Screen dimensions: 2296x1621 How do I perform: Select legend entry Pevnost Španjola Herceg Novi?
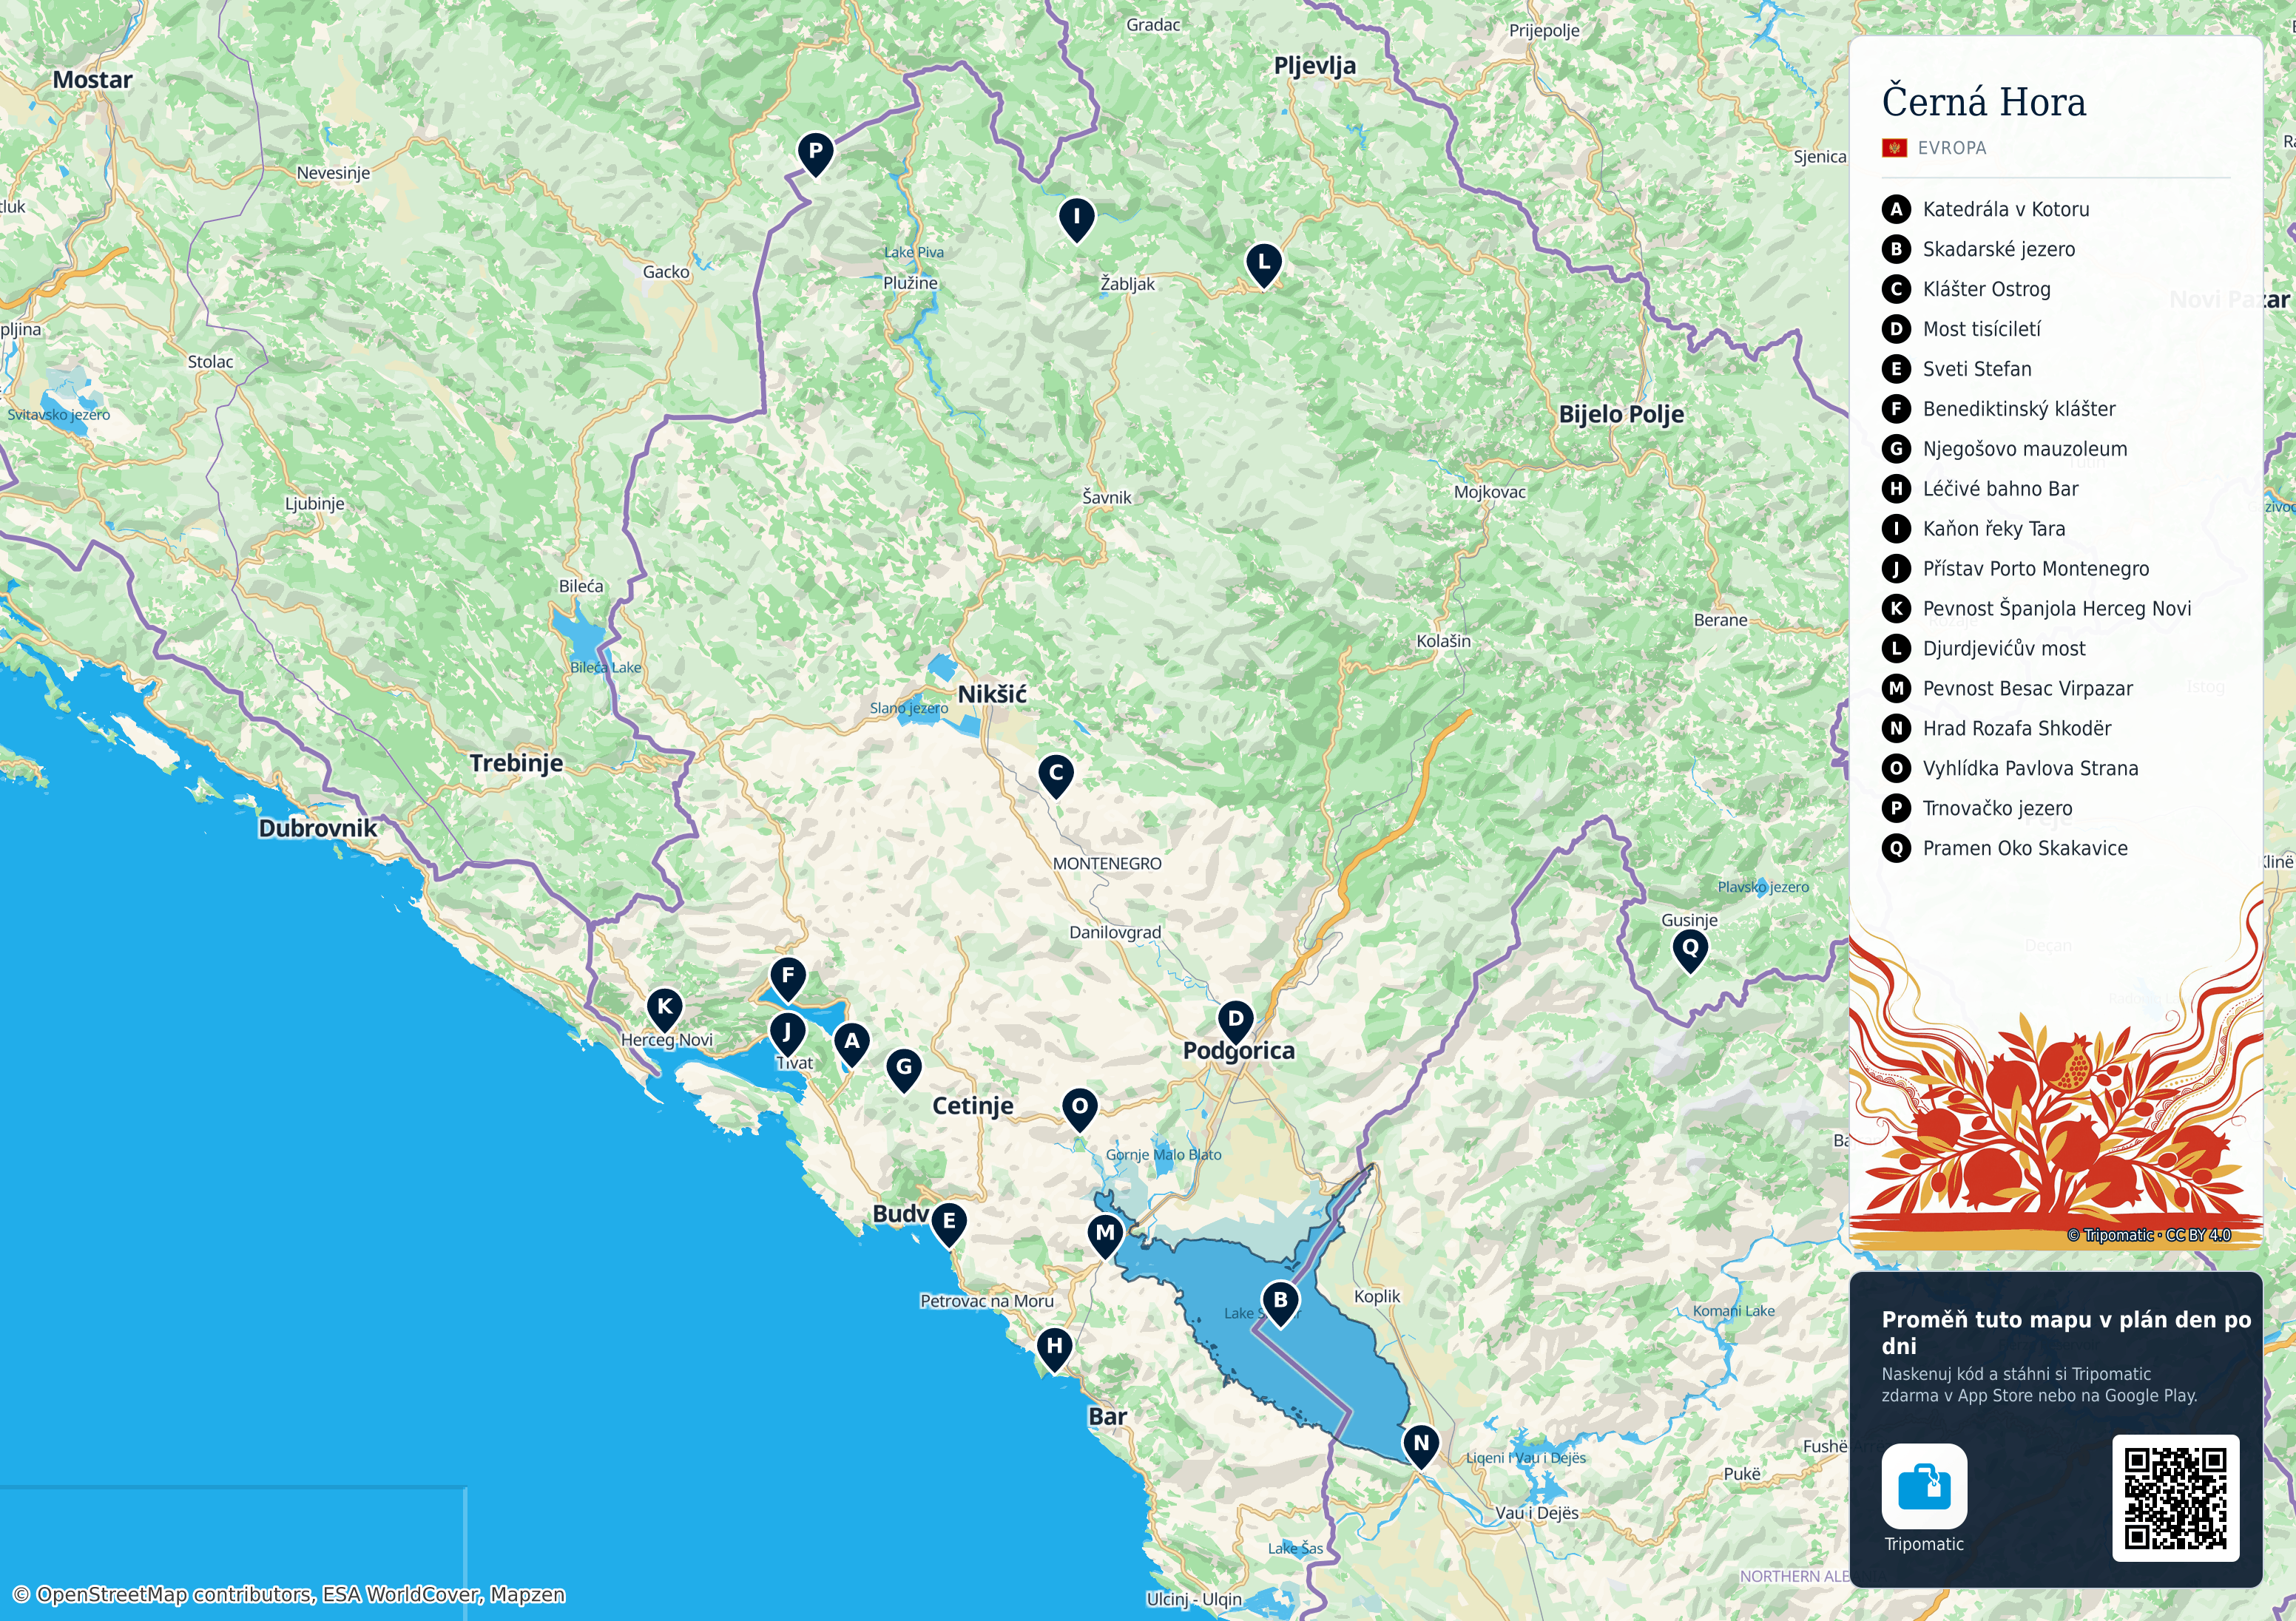click(2057, 609)
